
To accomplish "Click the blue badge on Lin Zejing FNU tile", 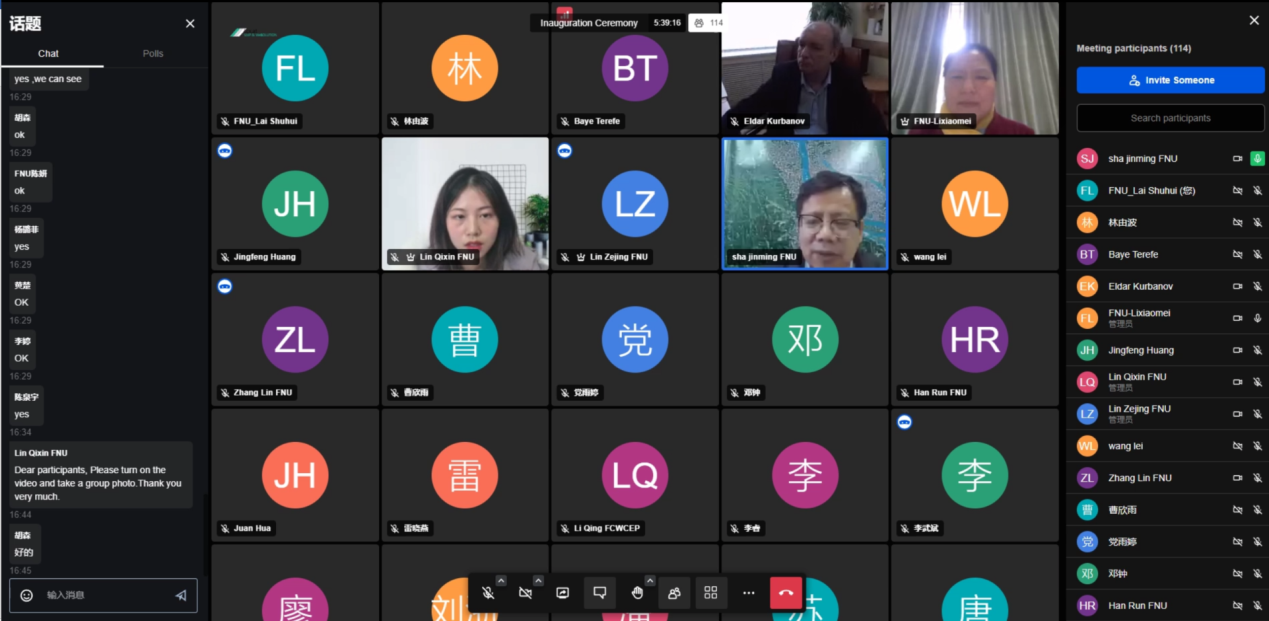I will pyautogui.click(x=565, y=150).
